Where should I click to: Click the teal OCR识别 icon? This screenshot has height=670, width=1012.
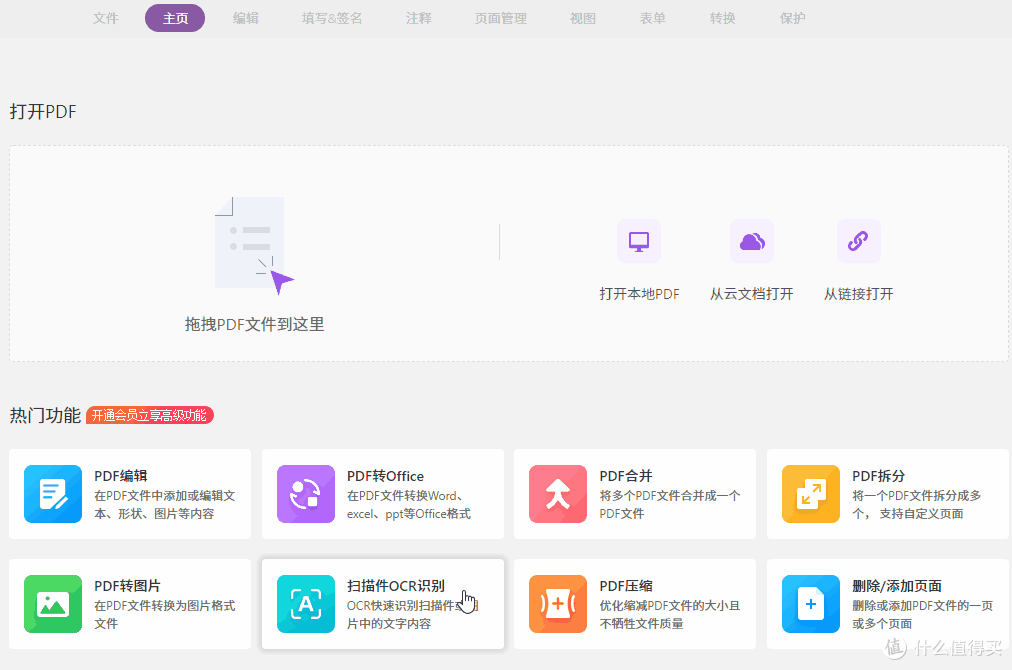pos(306,604)
